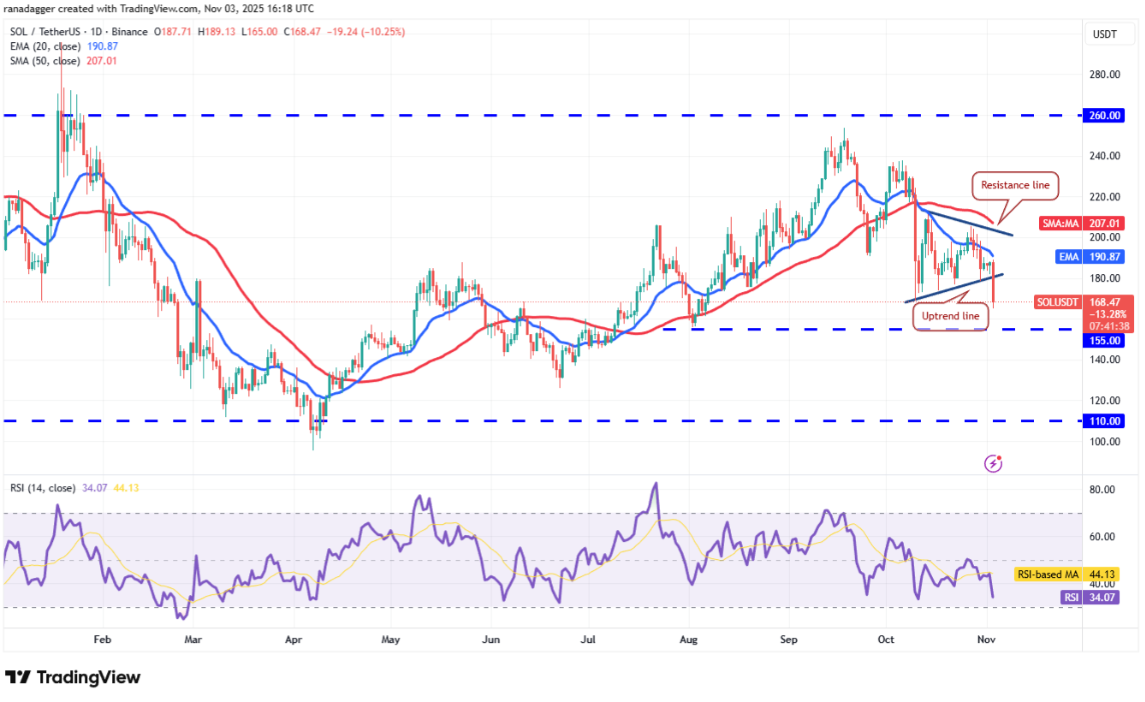
Task: Click the Aug label on the time axis
Action: [687, 636]
